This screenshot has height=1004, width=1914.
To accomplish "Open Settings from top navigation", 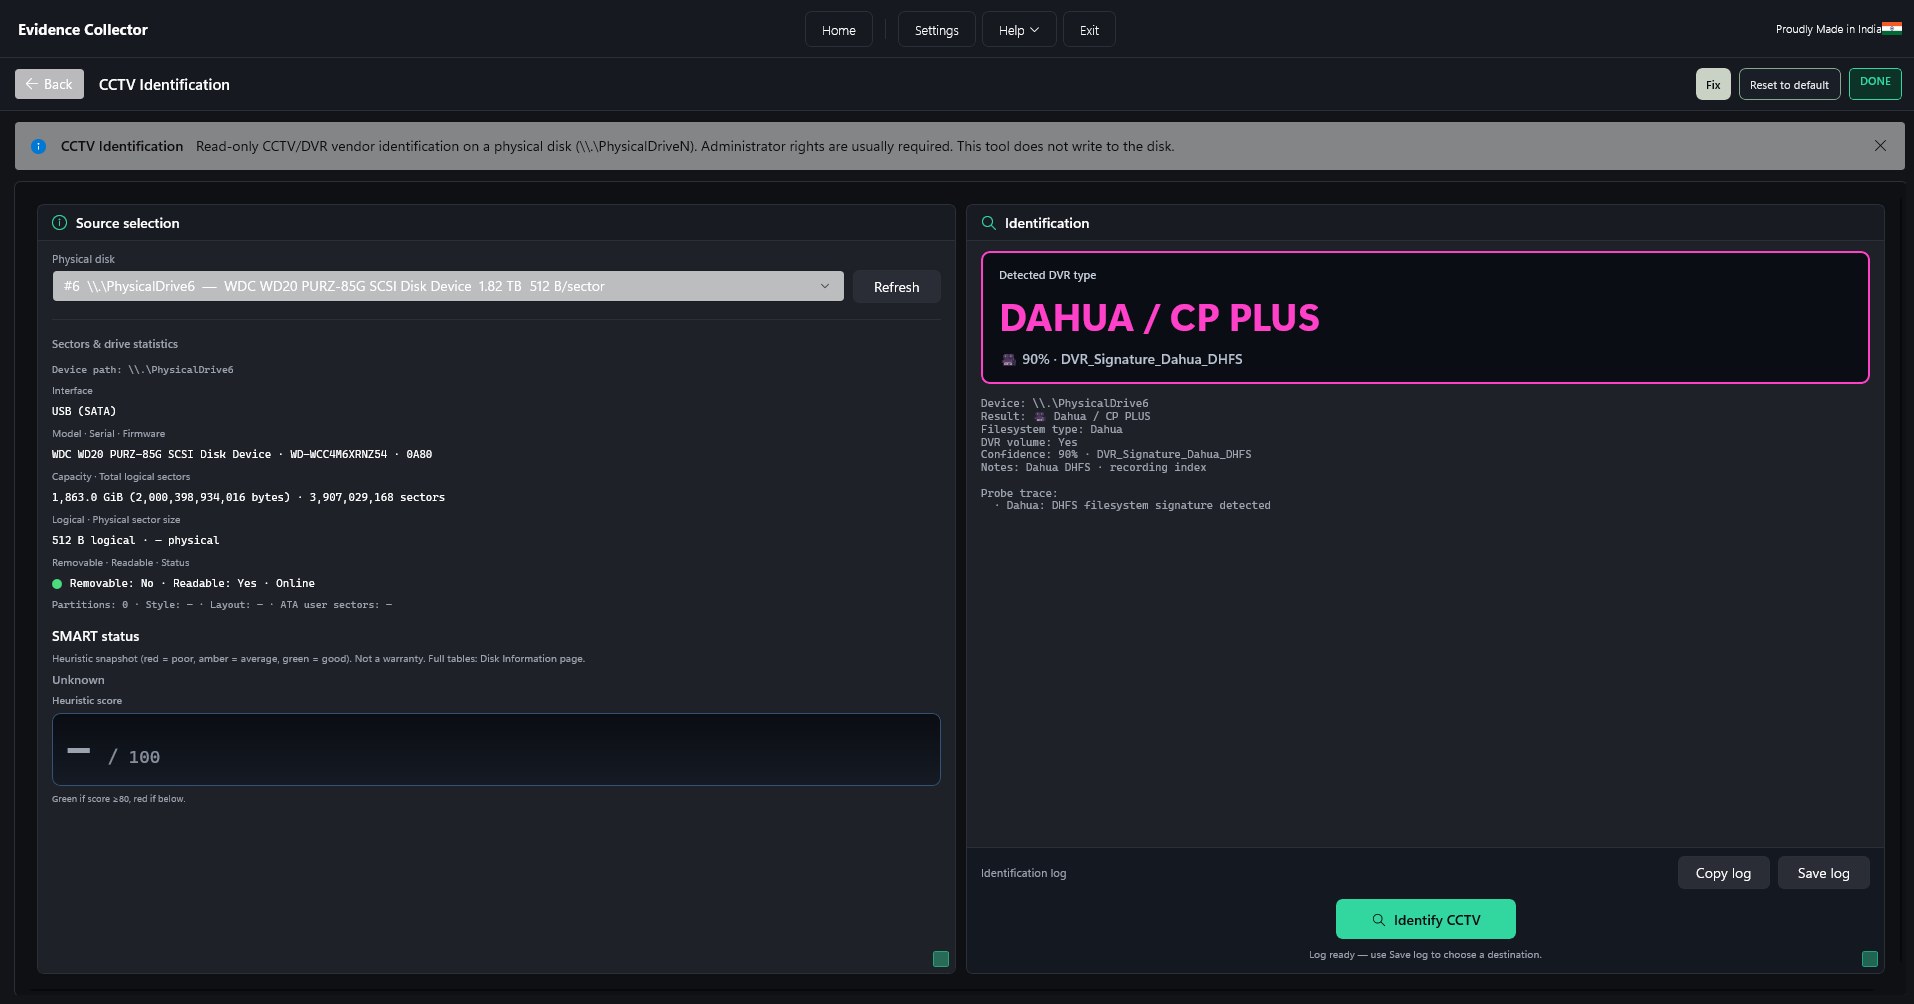I will tap(936, 30).
